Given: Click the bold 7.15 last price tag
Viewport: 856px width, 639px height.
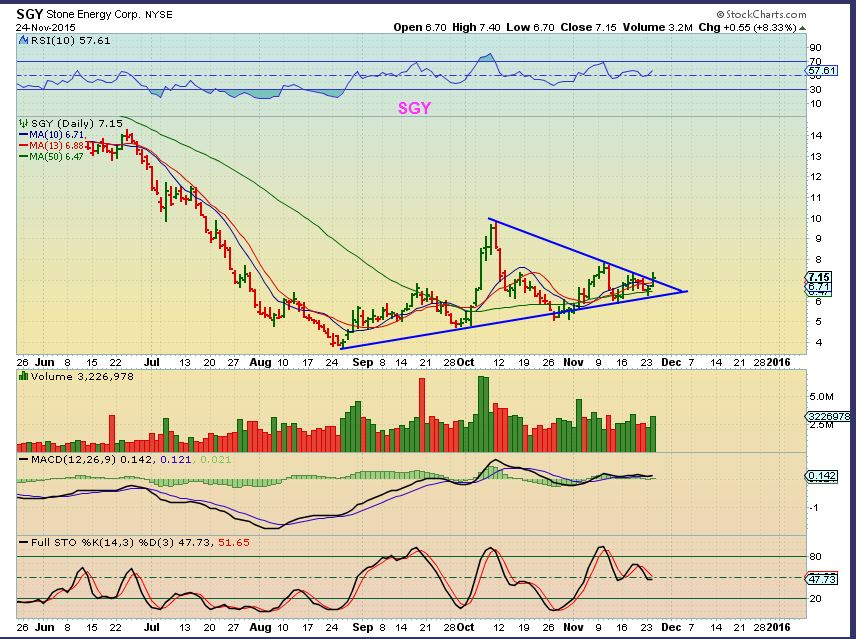Looking at the screenshot, I should pos(819,277).
